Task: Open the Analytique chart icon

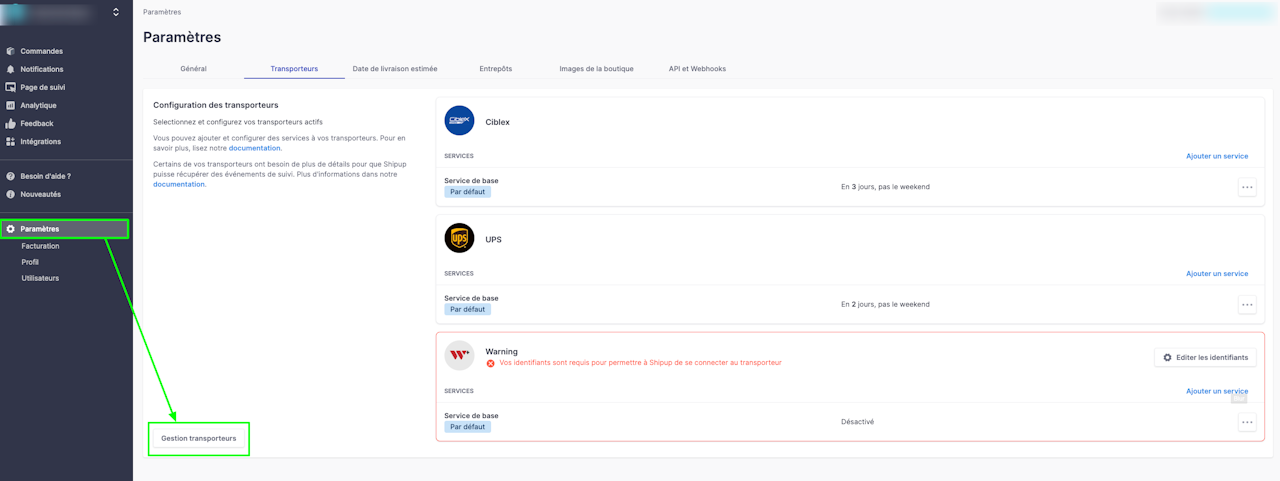Action: pos(11,105)
